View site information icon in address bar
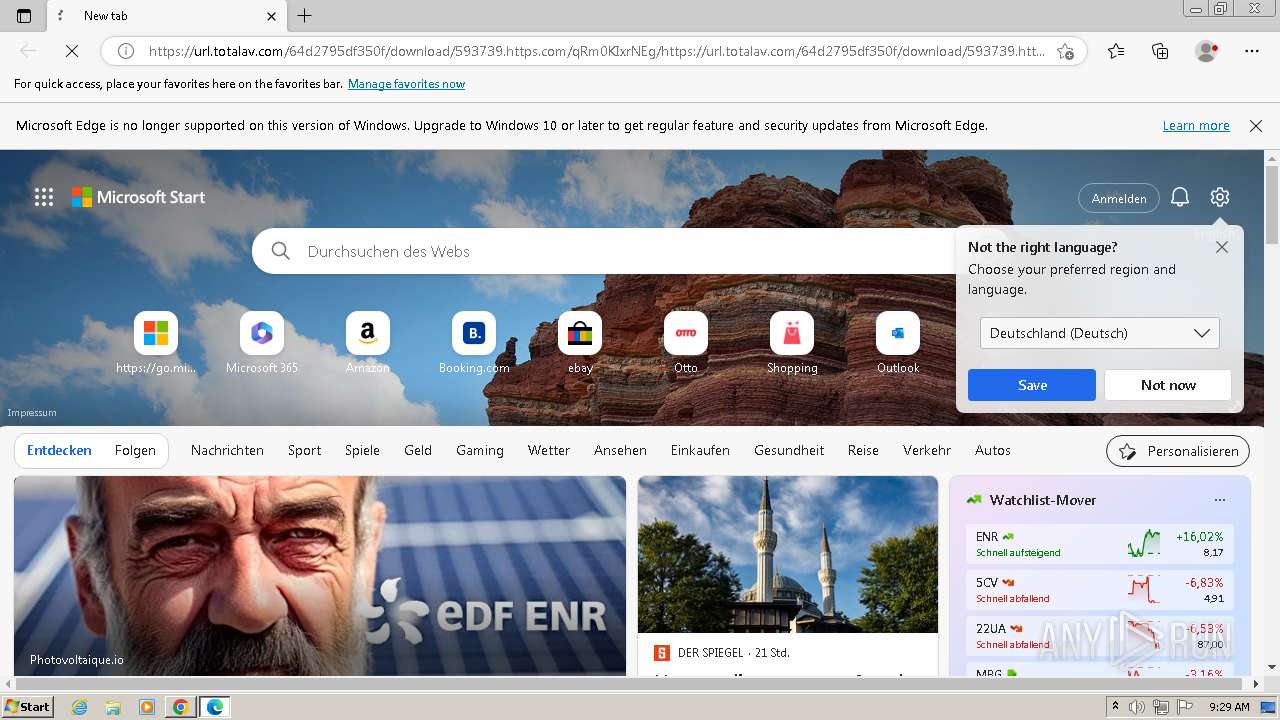Image resolution: width=1280 pixels, height=720 pixels. (126, 51)
